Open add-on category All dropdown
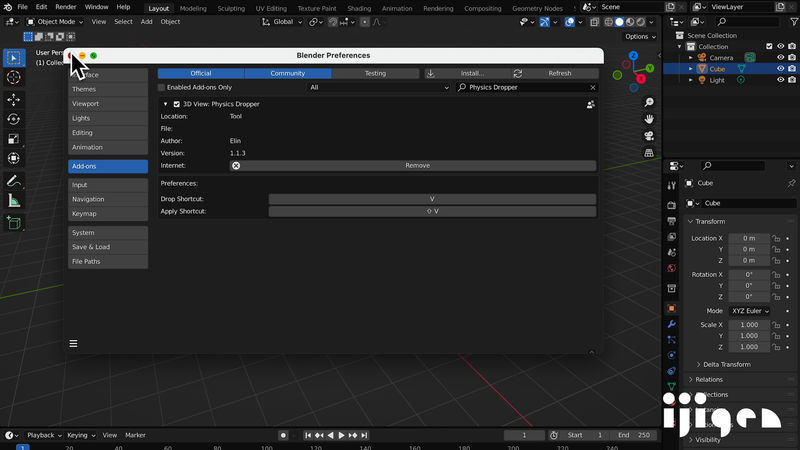Image resolution: width=800 pixels, height=450 pixels. point(379,87)
